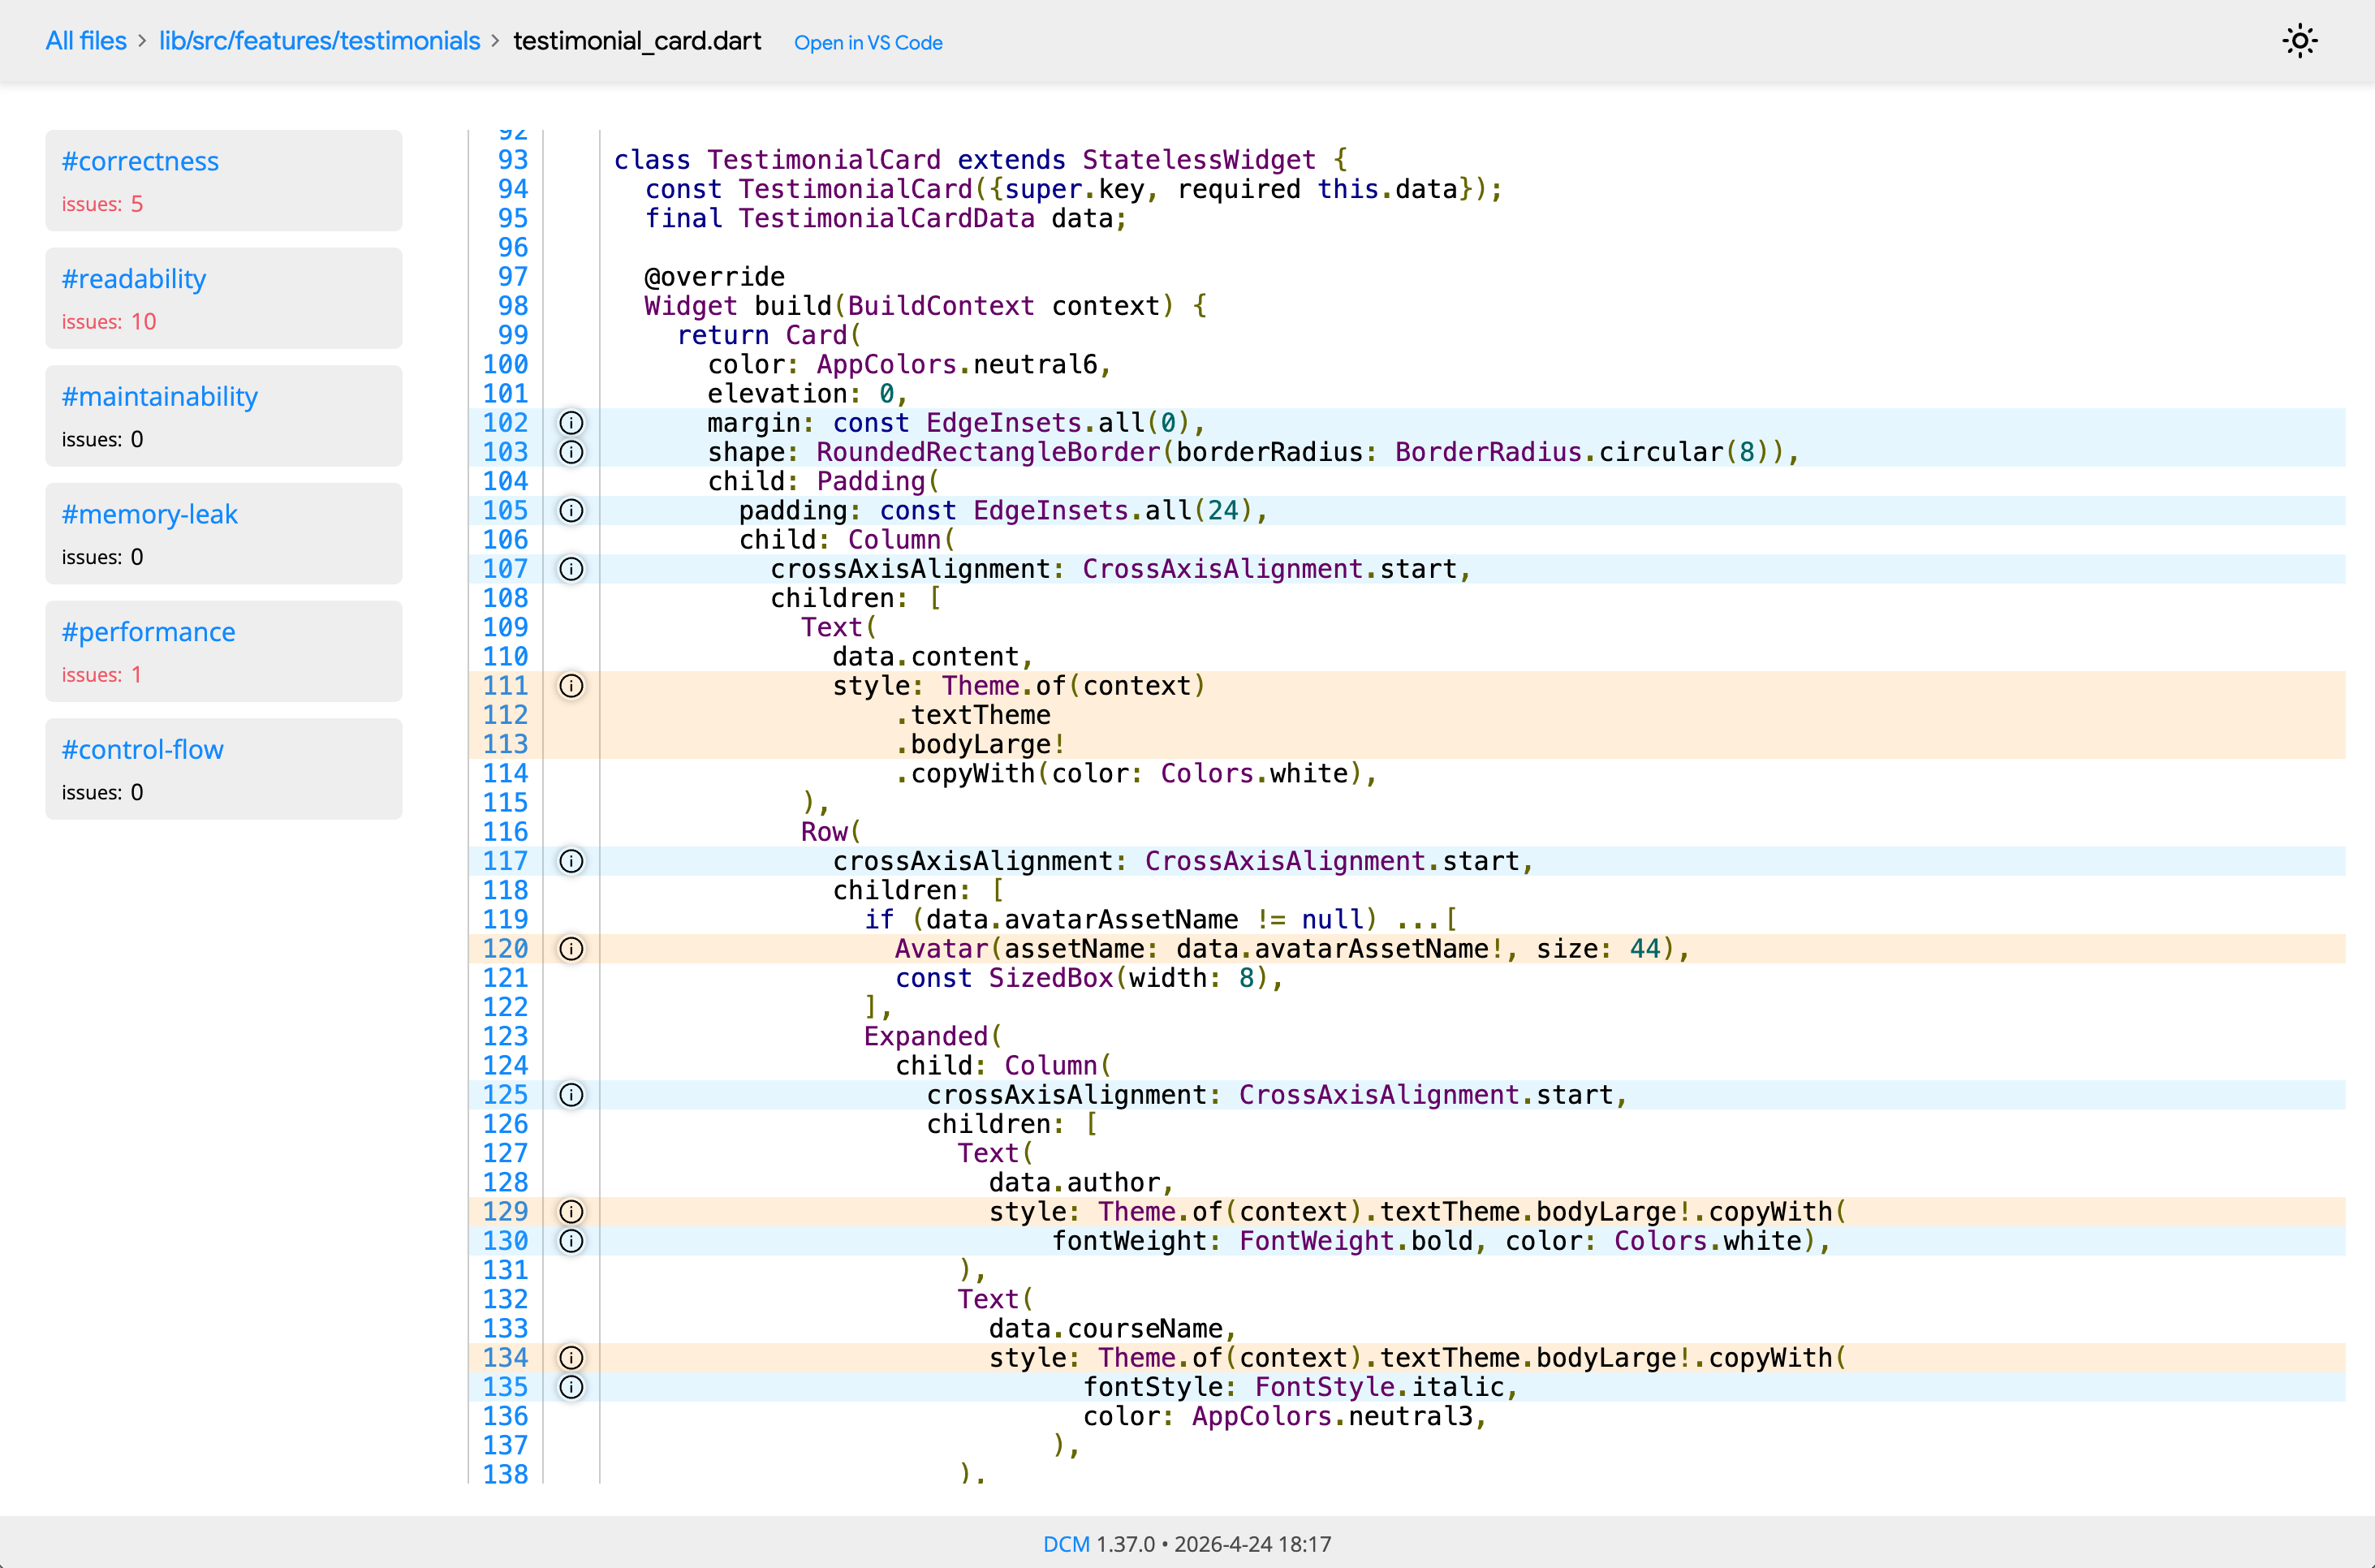The image size is (2375, 1568).
Task: Click the issue icon on line 120
Action: tap(571, 949)
